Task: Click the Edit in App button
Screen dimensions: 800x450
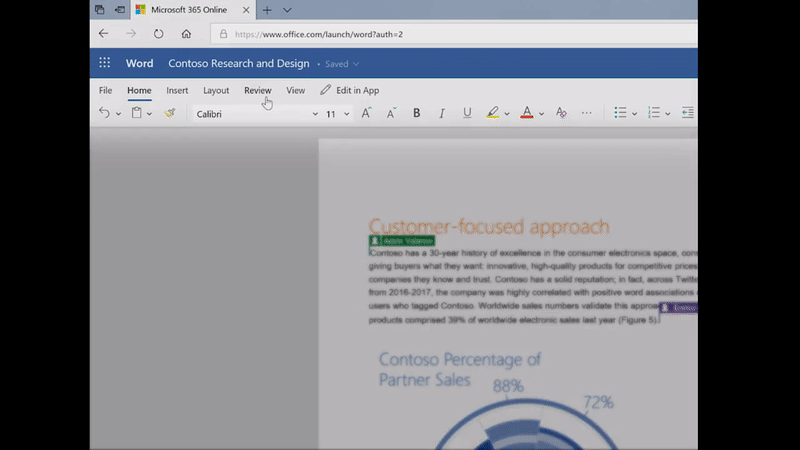Action: [350, 90]
